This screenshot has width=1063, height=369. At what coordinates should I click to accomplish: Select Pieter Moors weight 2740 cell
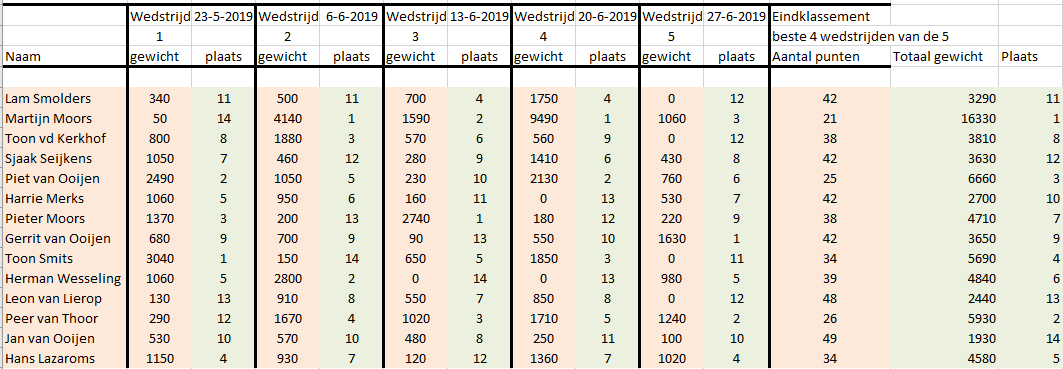pos(416,218)
